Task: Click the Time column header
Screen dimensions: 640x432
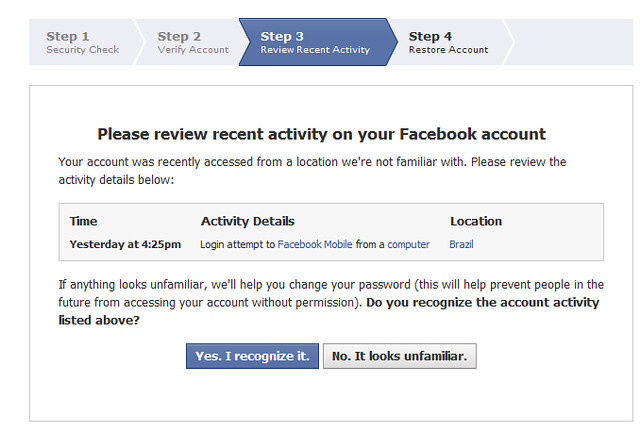Action: point(84,221)
